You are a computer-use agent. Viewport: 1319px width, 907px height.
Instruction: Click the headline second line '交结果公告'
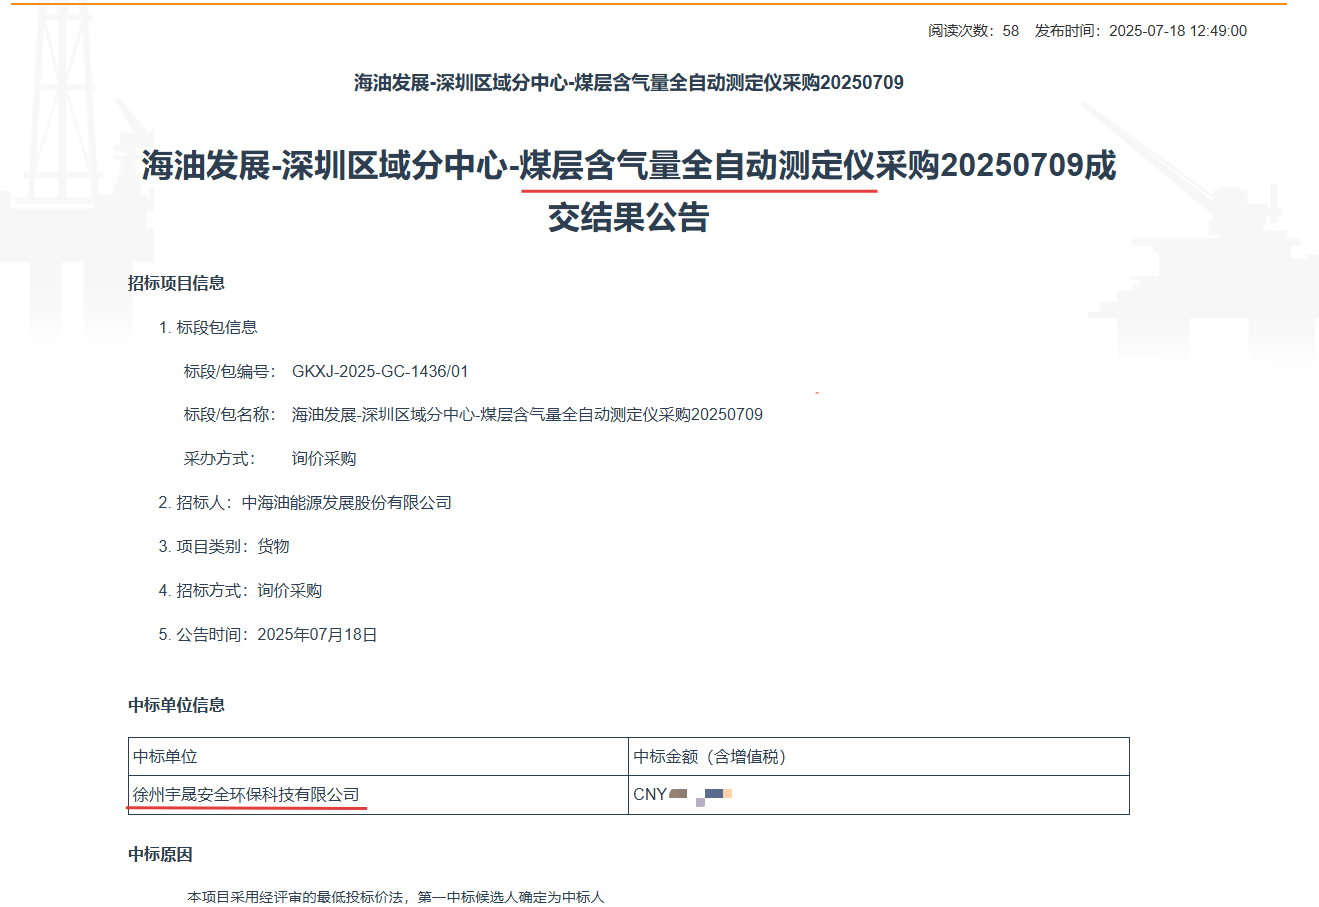tap(629, 217)
